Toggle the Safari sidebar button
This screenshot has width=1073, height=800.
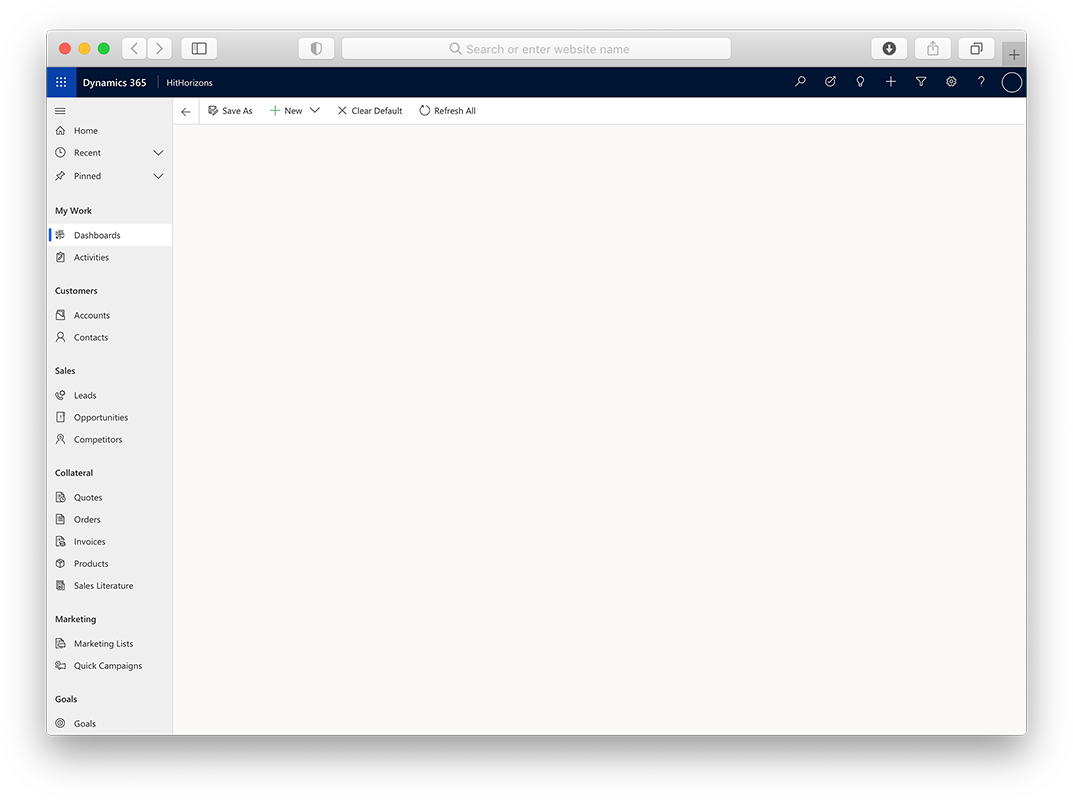[199, 49]
